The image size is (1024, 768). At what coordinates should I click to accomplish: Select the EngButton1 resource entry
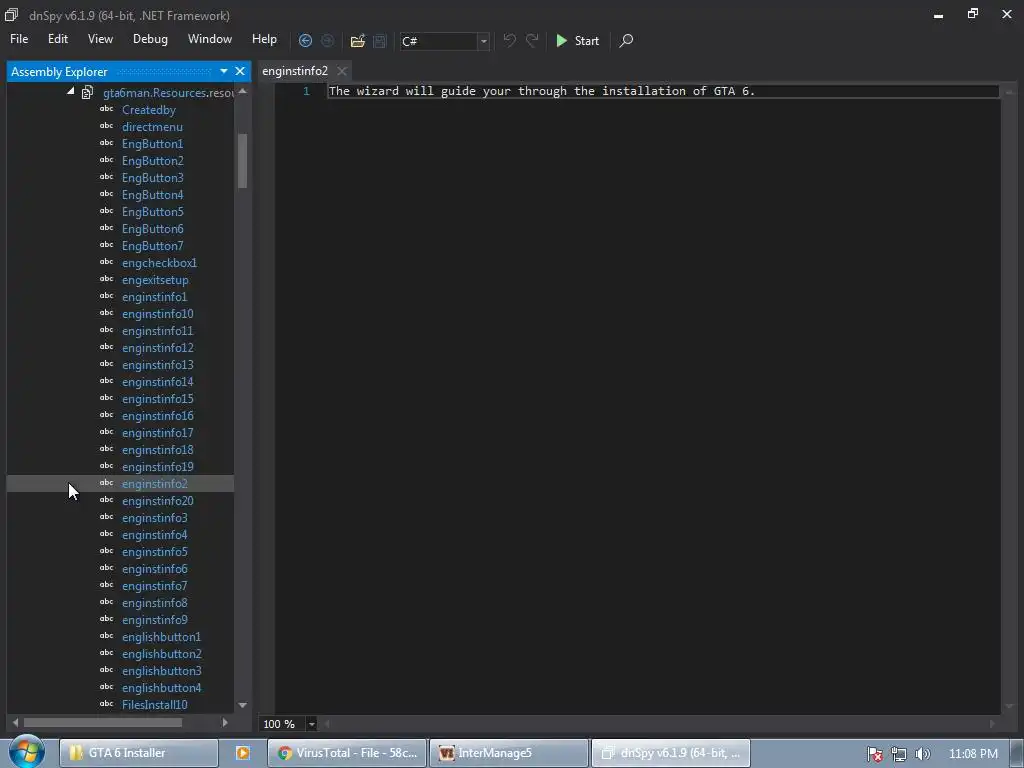(152, 144)
